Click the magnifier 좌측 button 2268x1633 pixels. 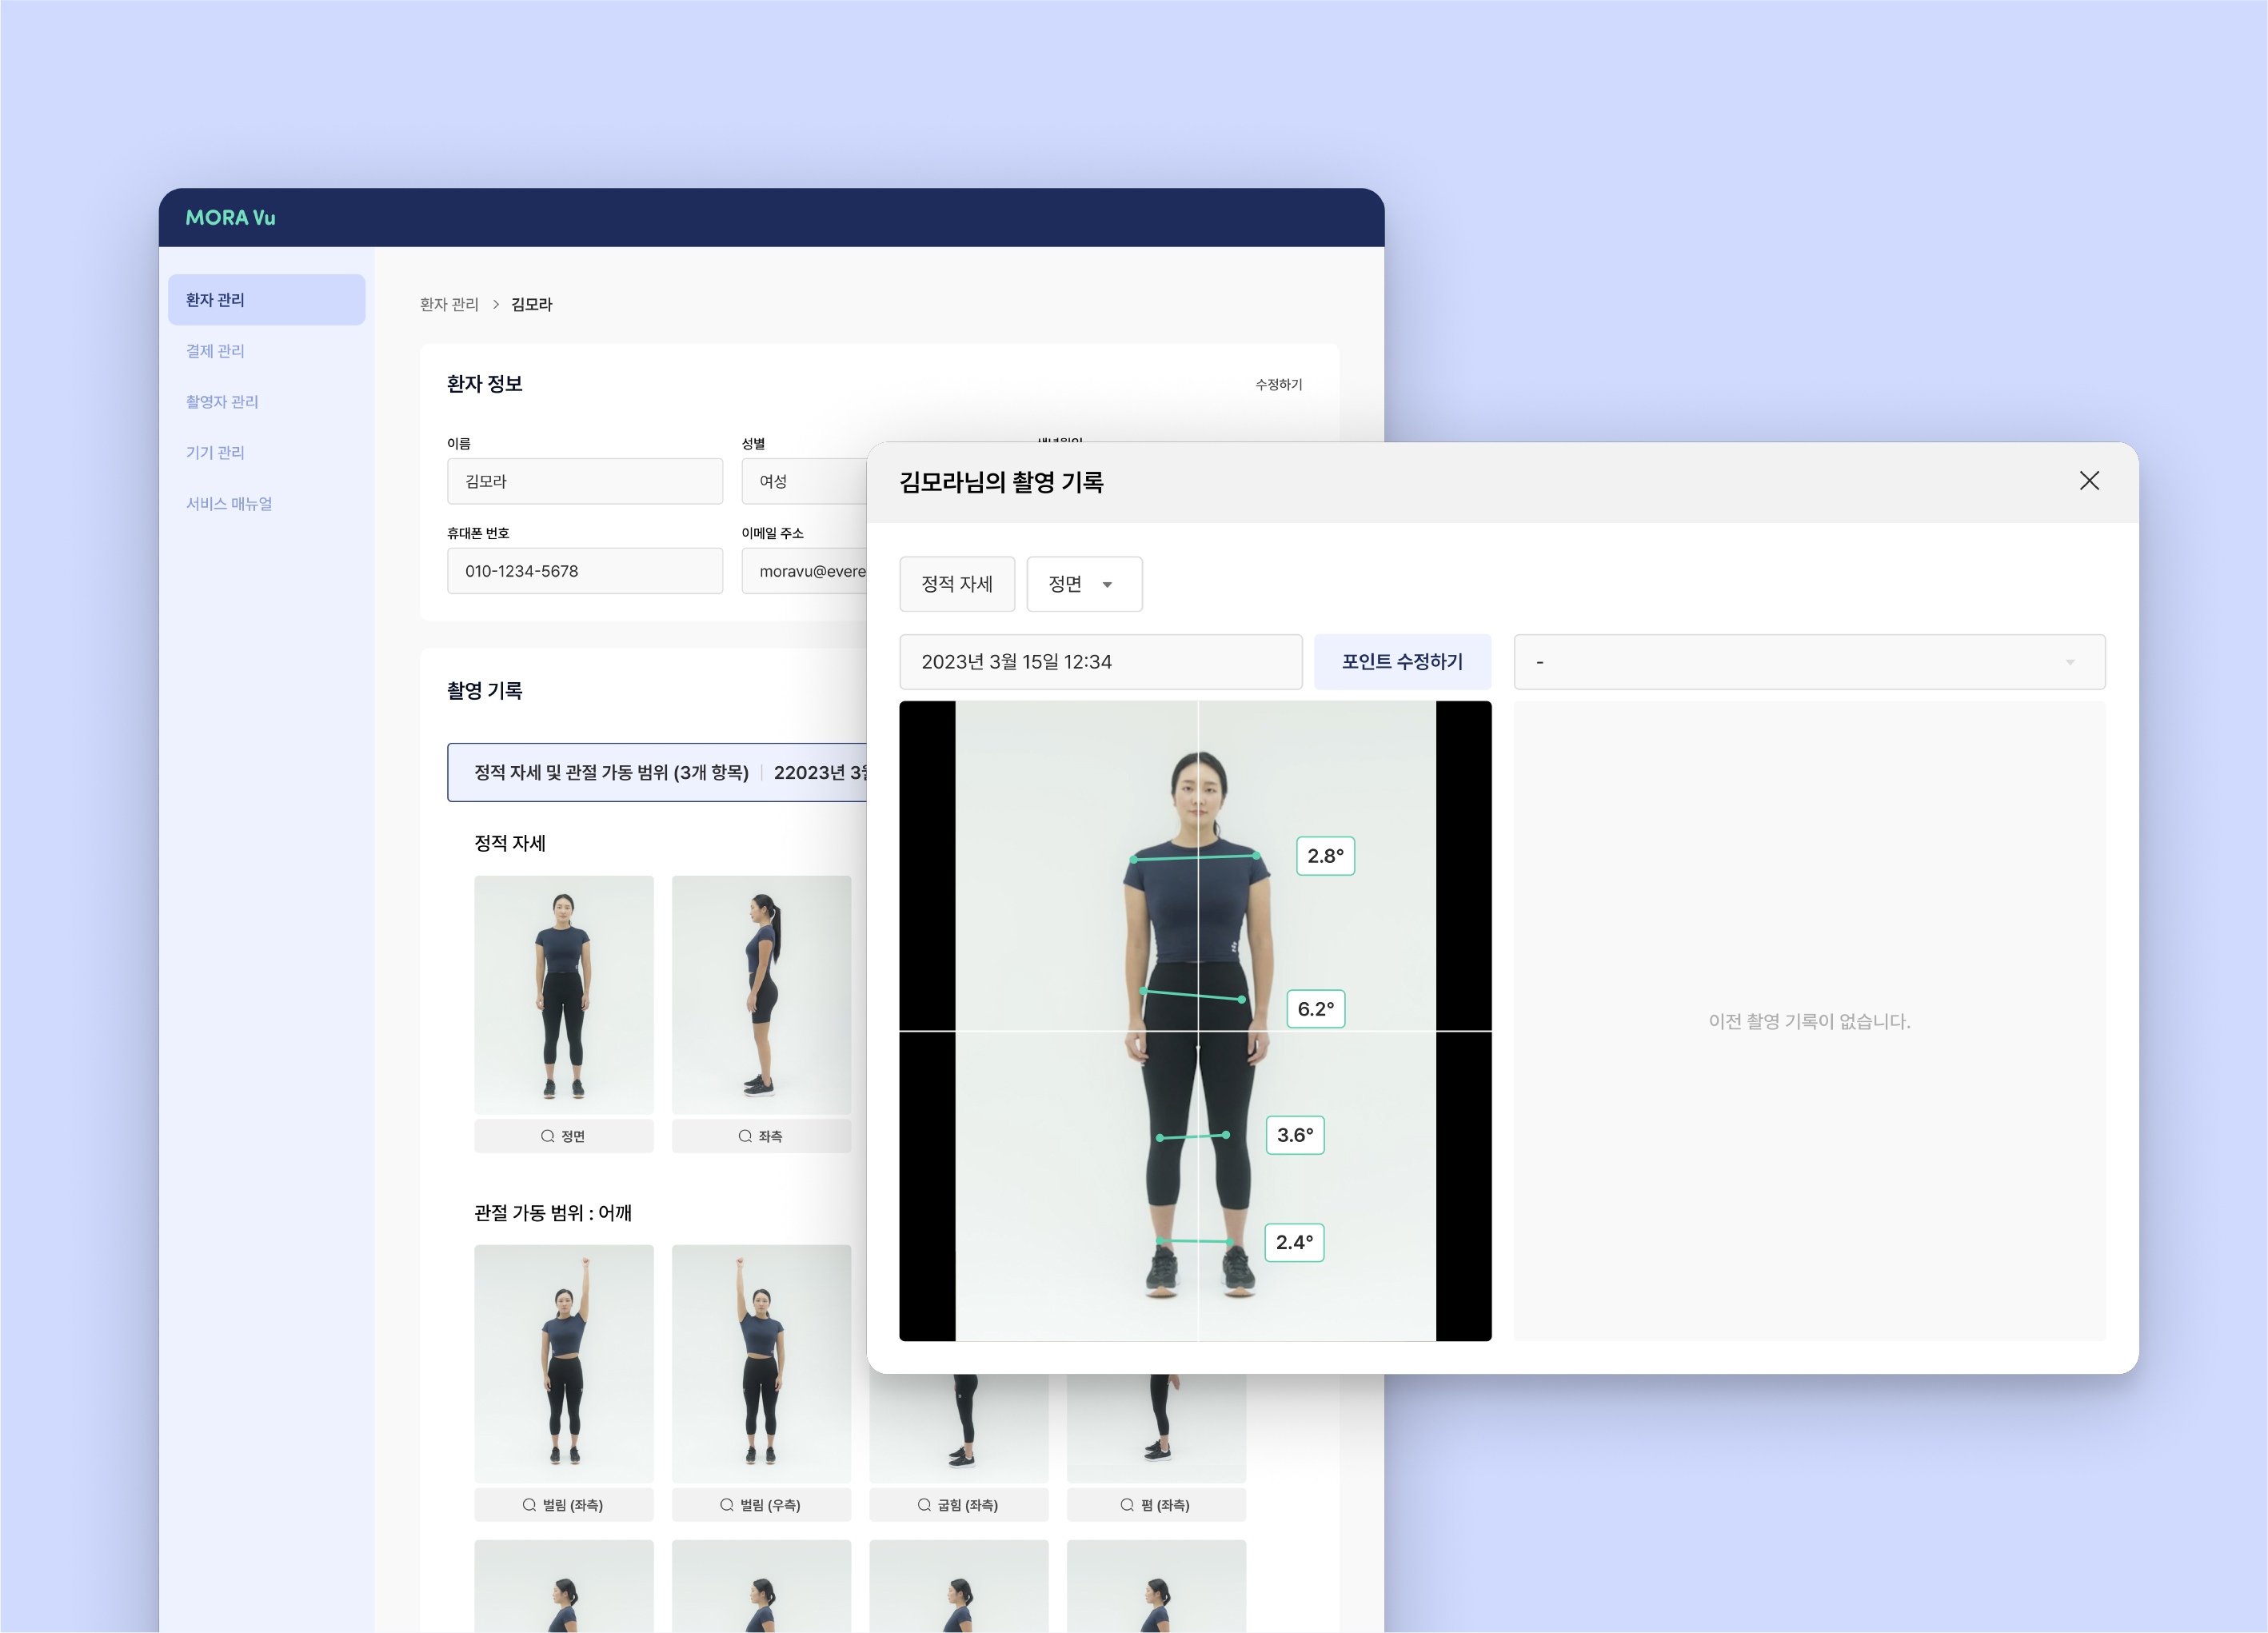point(761,1136)
